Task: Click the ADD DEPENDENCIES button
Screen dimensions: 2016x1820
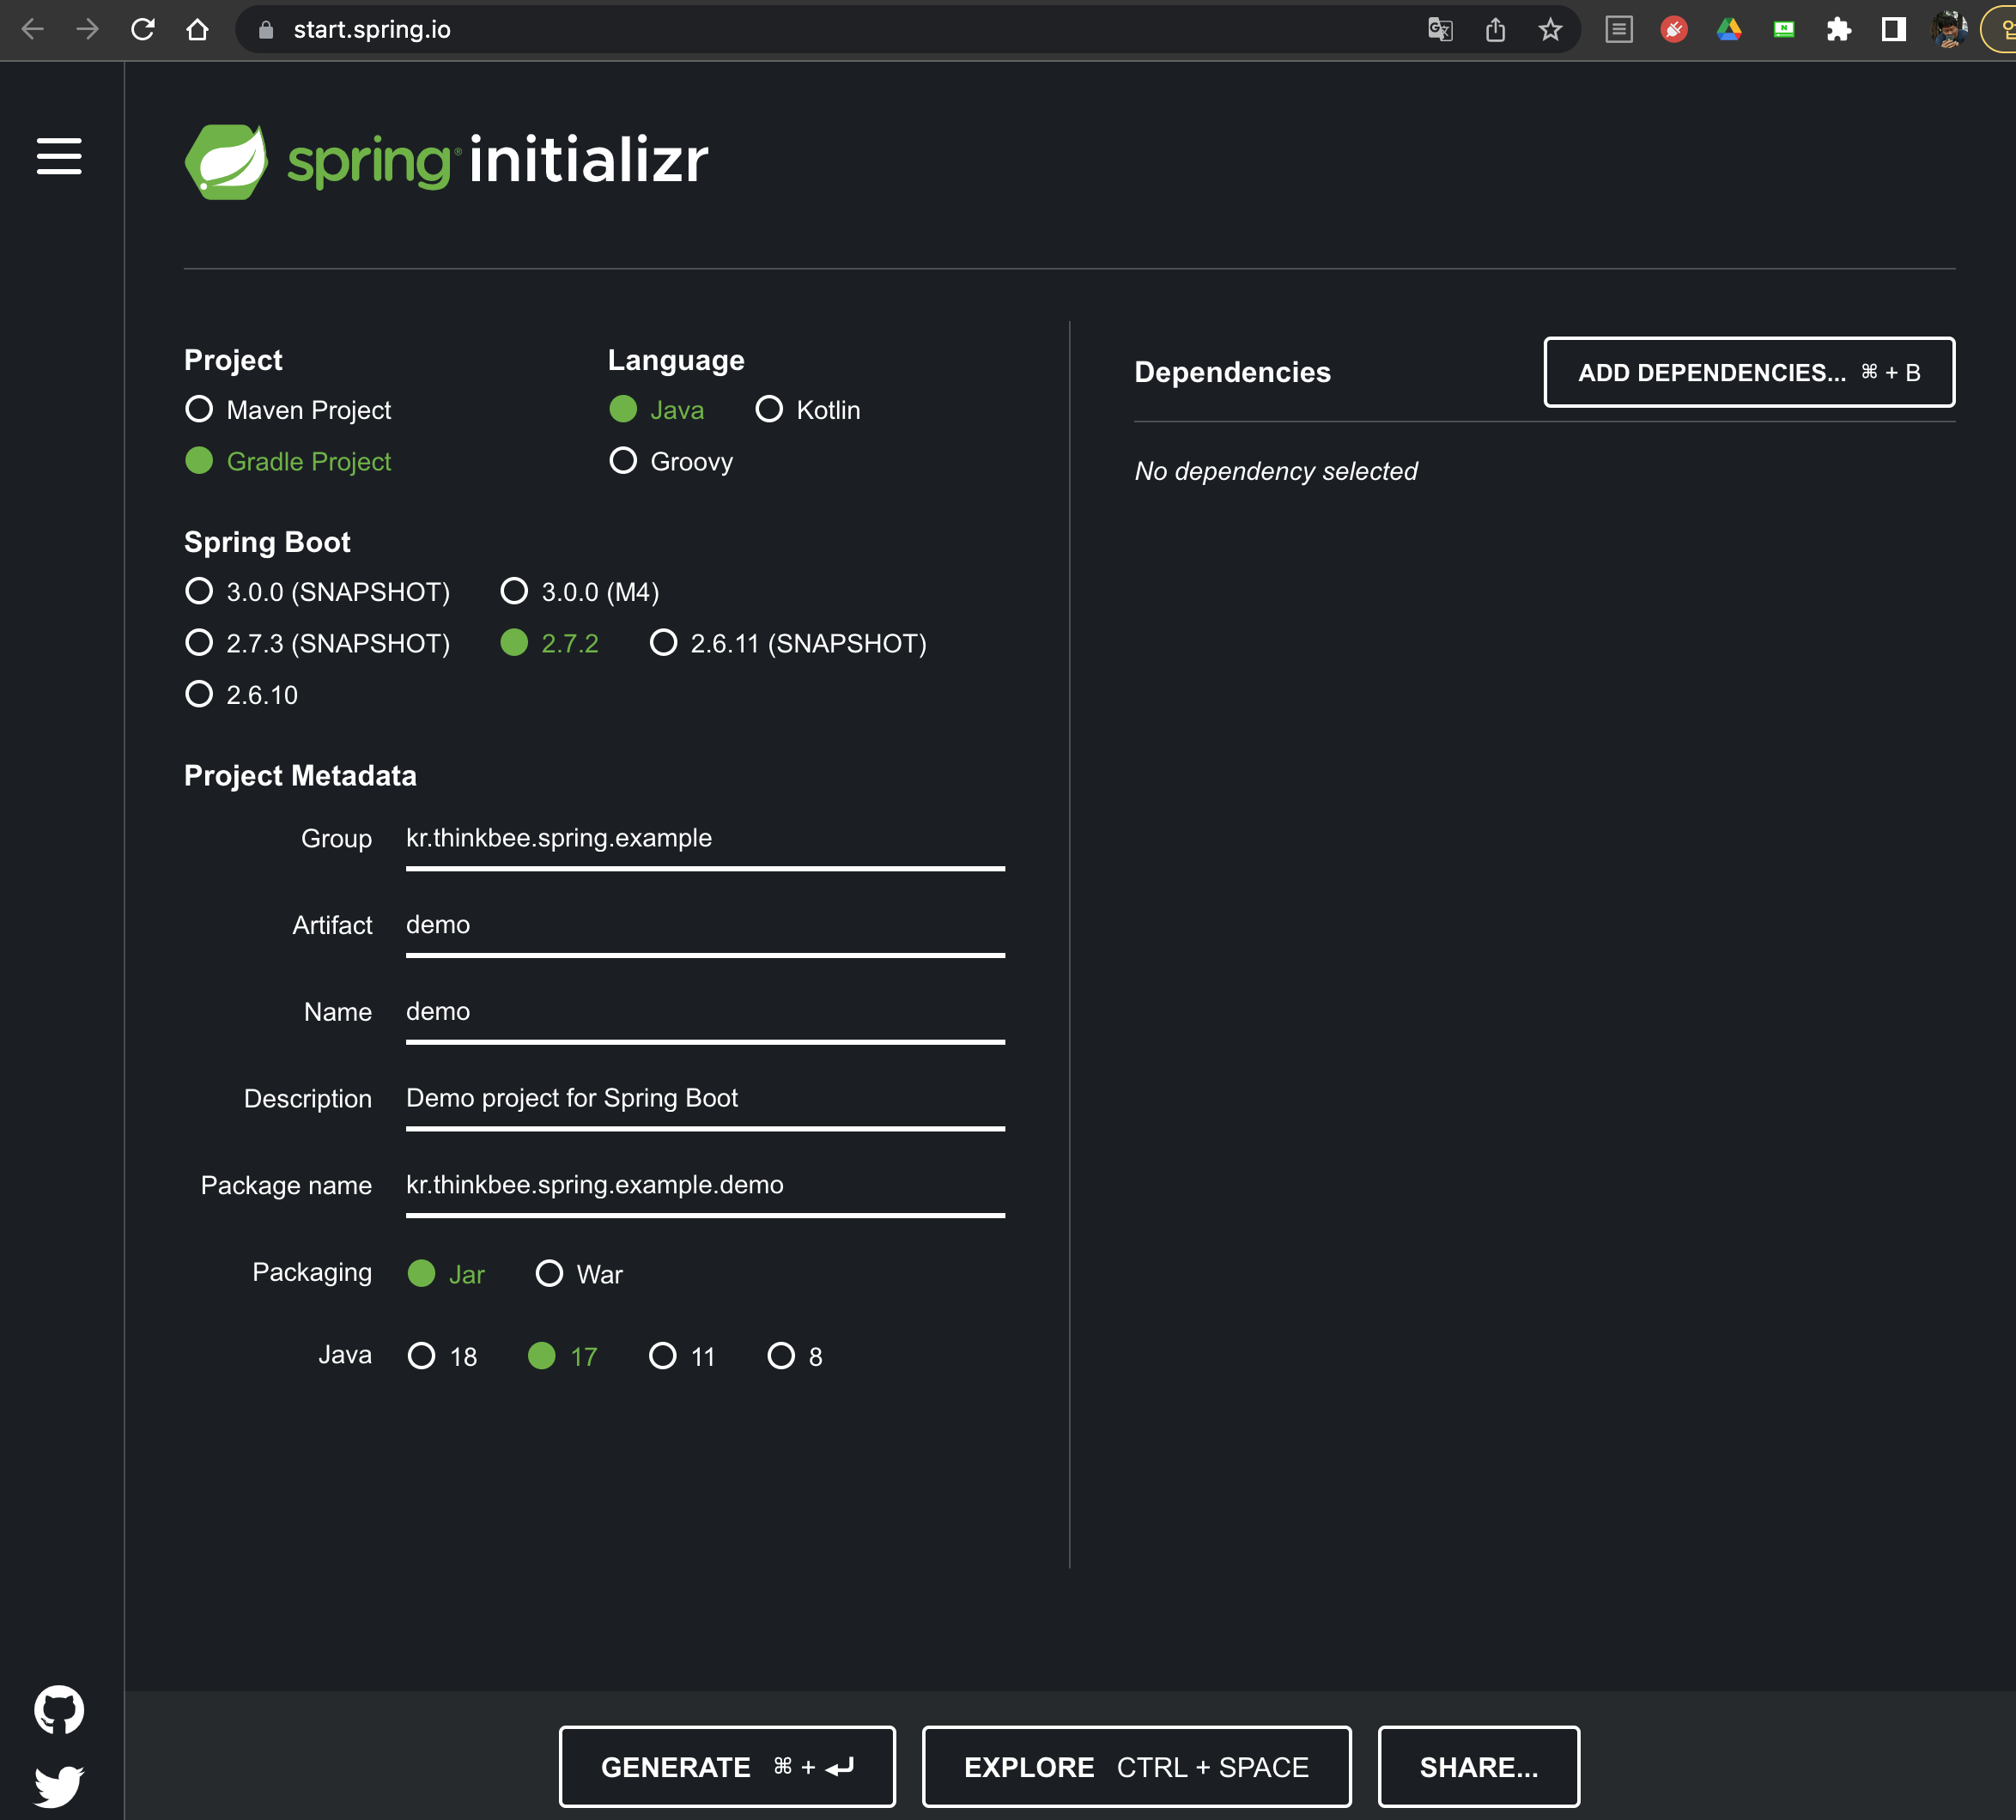Action: point(1749,372)
